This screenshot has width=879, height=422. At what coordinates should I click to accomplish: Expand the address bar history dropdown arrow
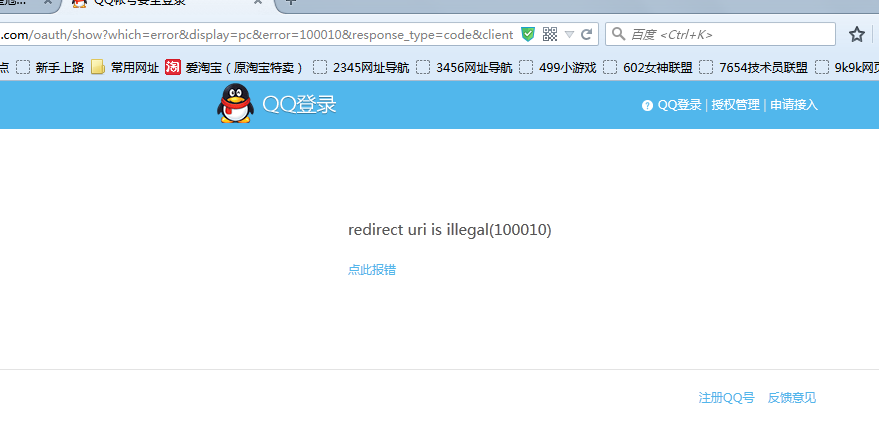point(569,35)
